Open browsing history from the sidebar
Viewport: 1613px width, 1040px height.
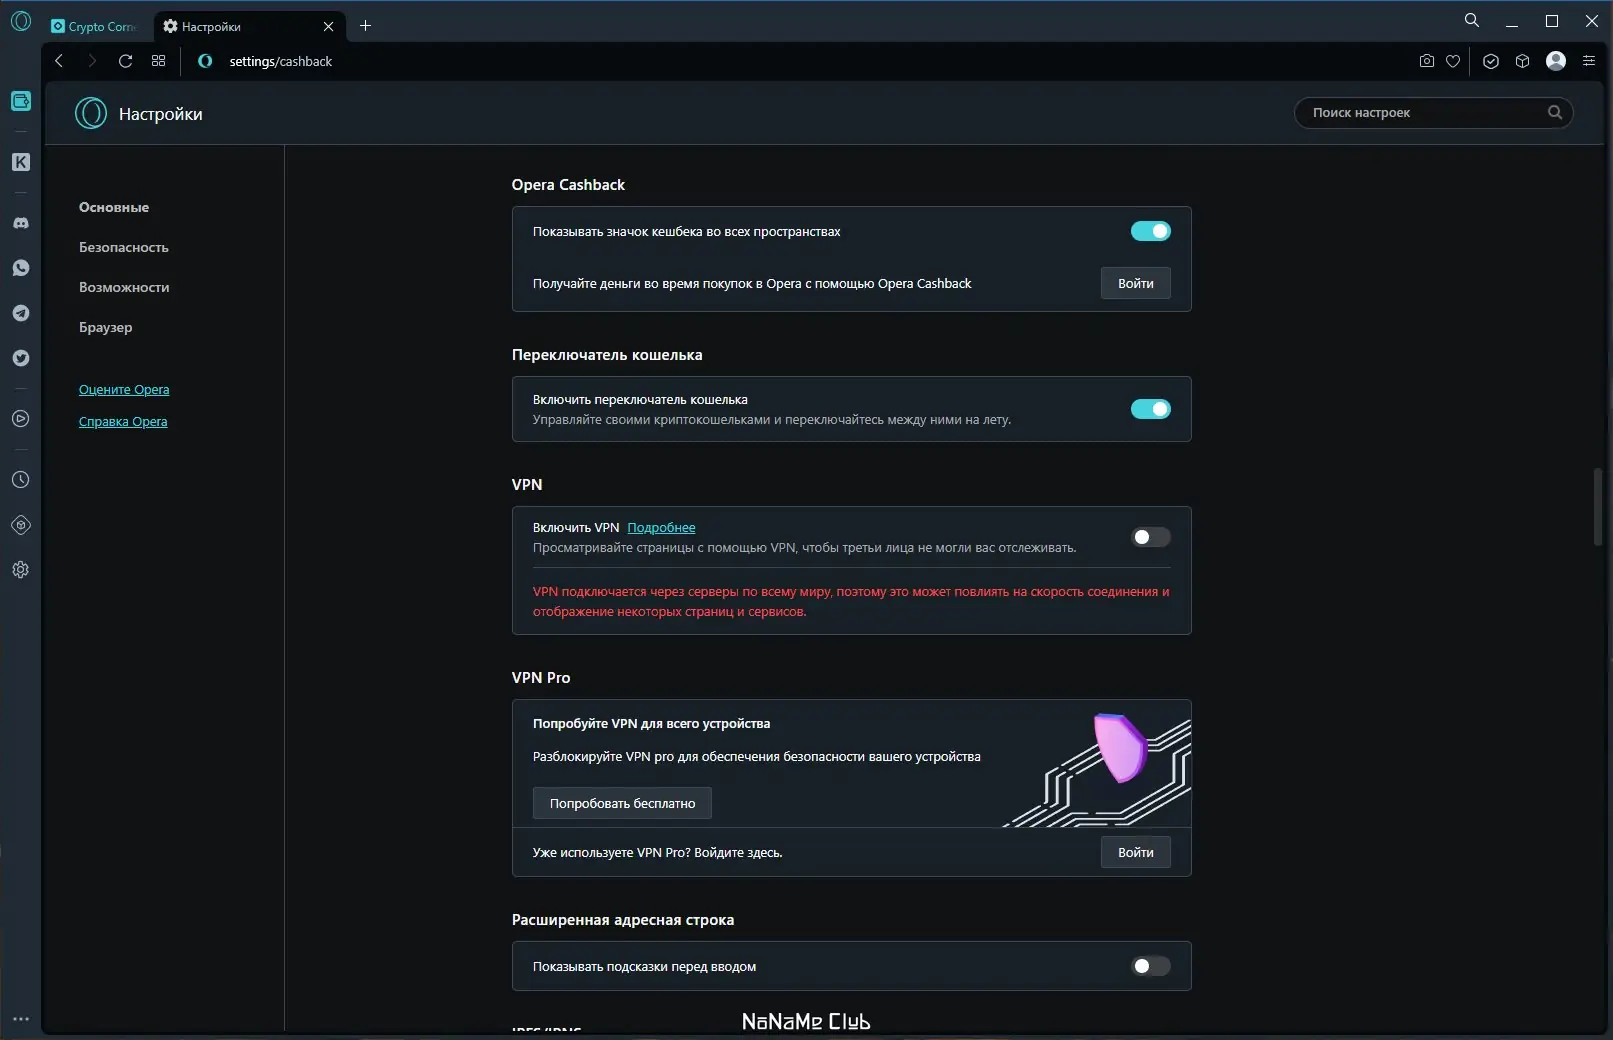click(21, 480)
